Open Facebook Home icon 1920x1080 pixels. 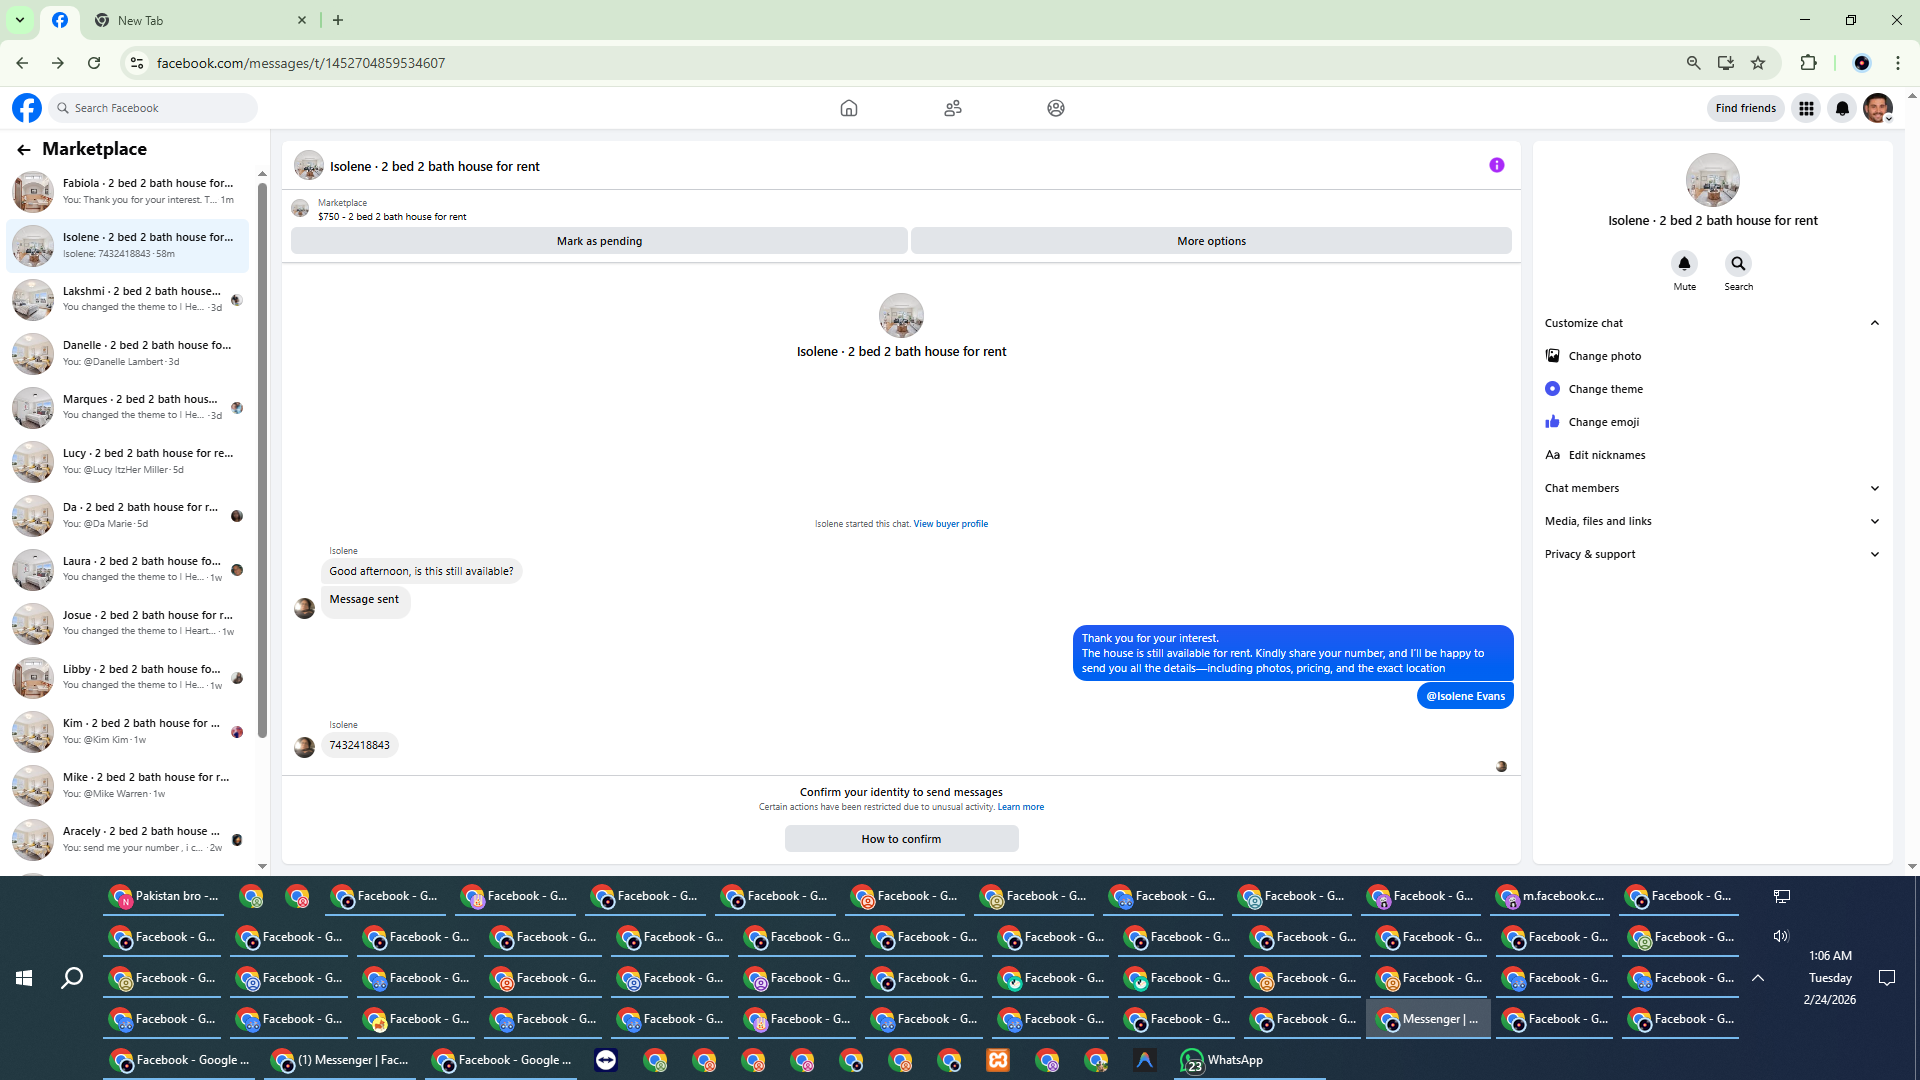click(848, 108)
